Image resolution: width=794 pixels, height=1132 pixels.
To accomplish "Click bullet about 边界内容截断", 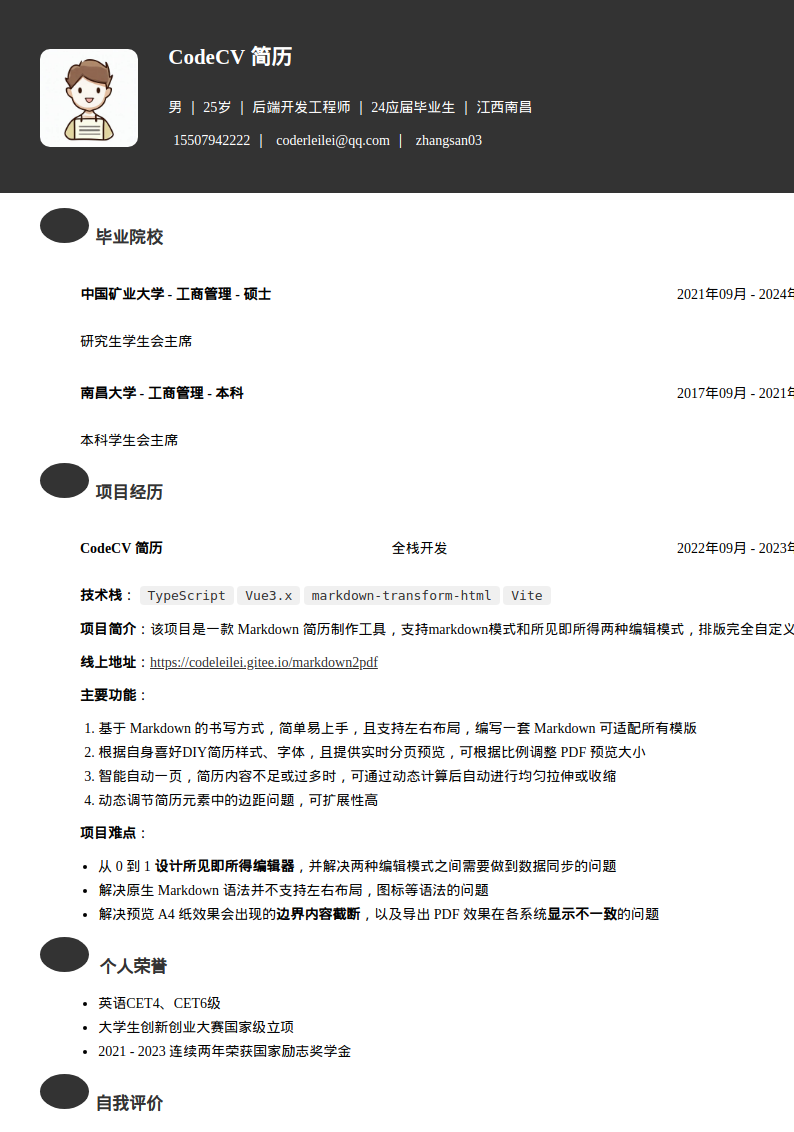I will tap(379, 913).
